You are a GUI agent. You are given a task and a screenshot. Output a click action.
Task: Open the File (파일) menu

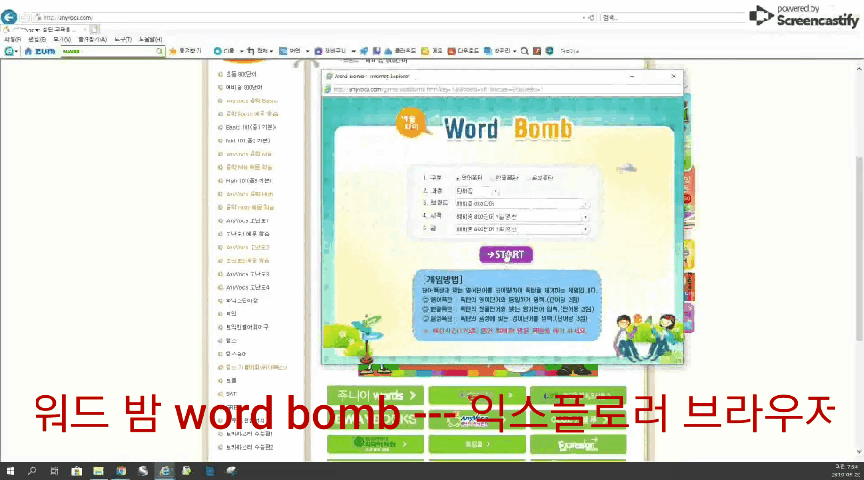(13, 40)
